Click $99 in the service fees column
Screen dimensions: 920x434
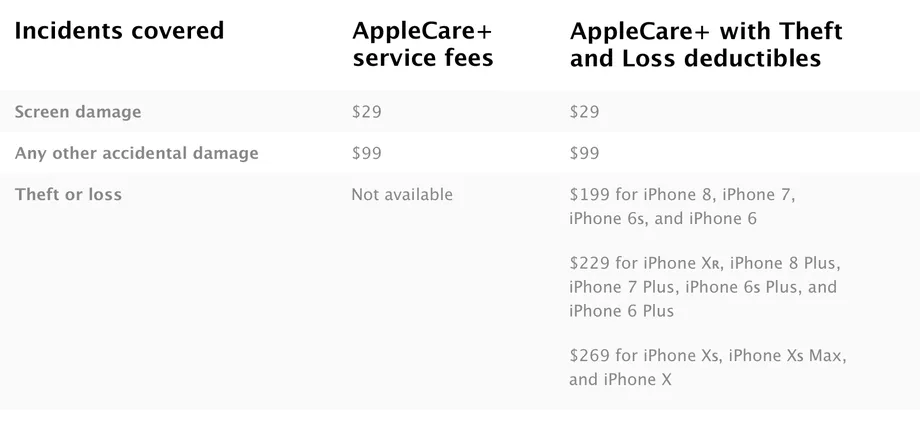pos(366,153)
